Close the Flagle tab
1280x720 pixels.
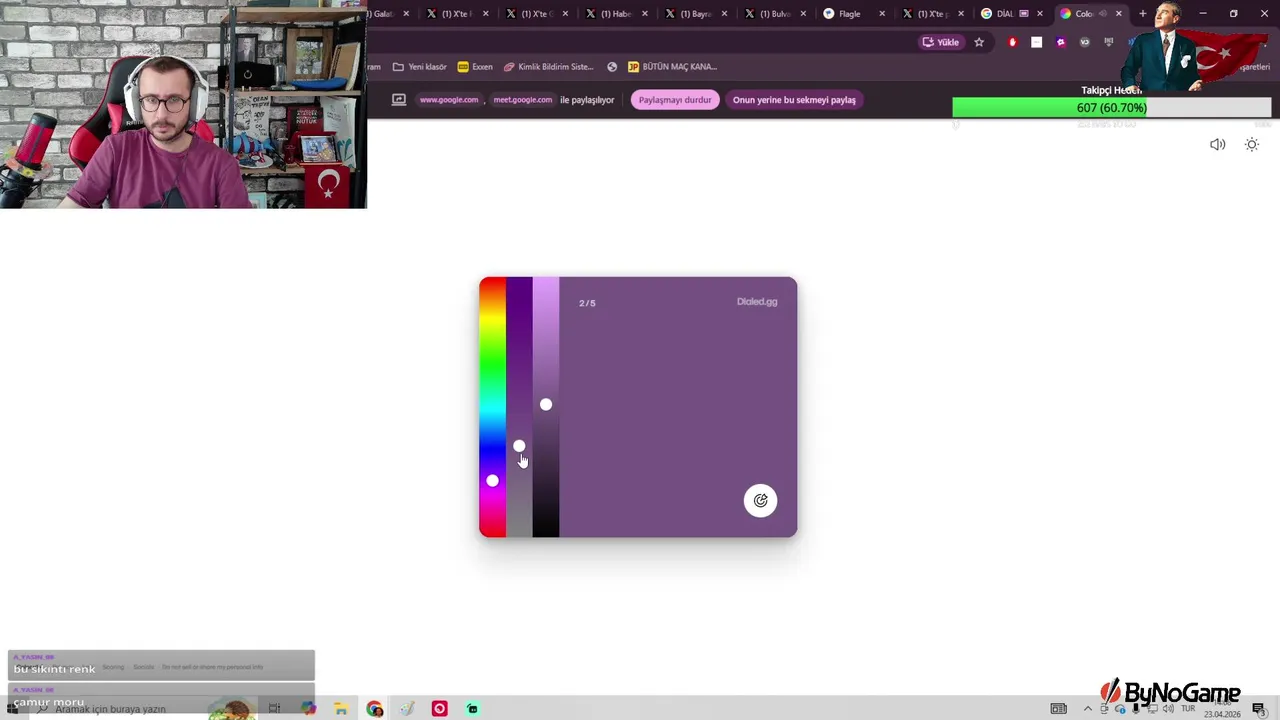pos(882,14)
